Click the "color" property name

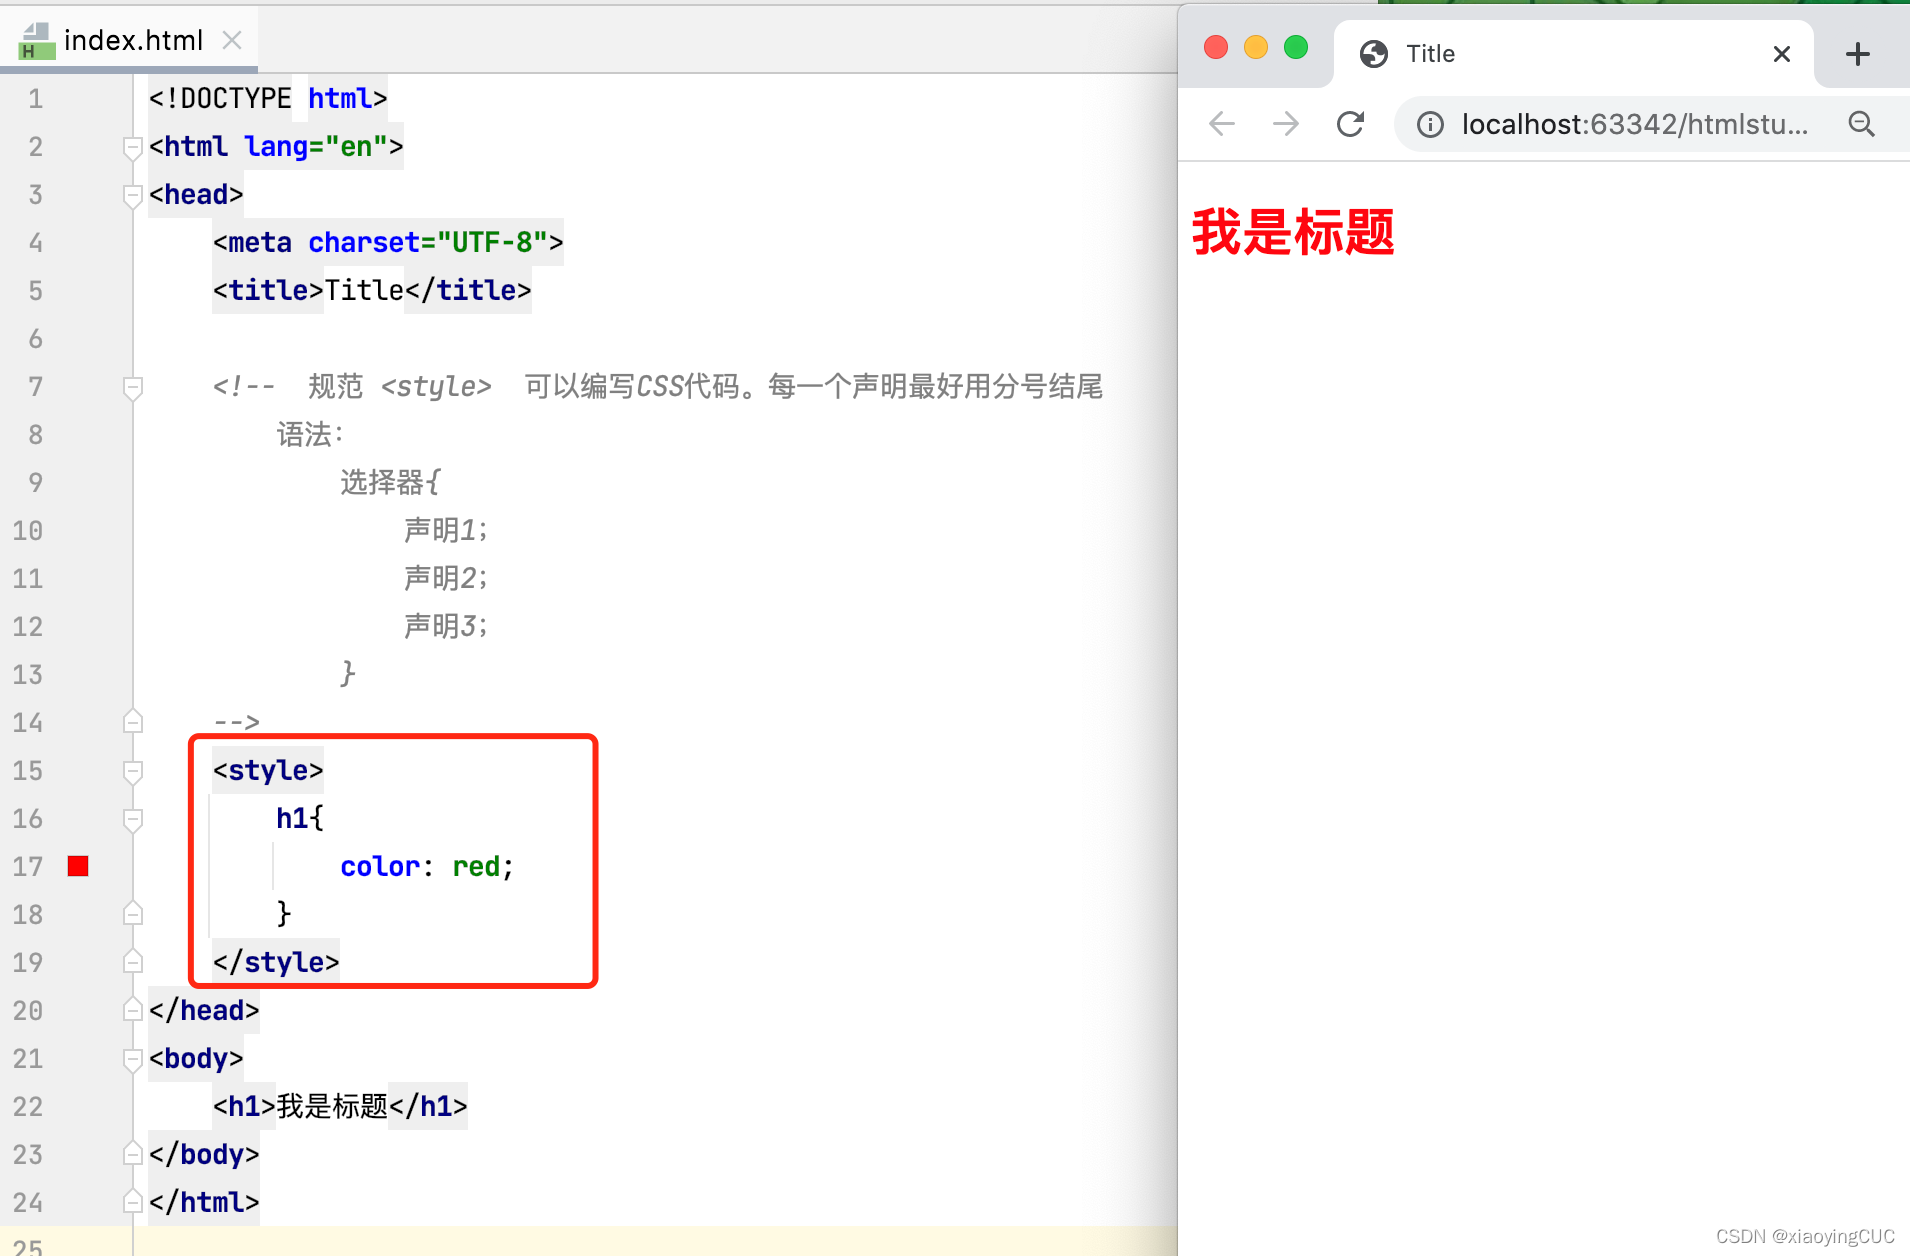coord(380,866)
